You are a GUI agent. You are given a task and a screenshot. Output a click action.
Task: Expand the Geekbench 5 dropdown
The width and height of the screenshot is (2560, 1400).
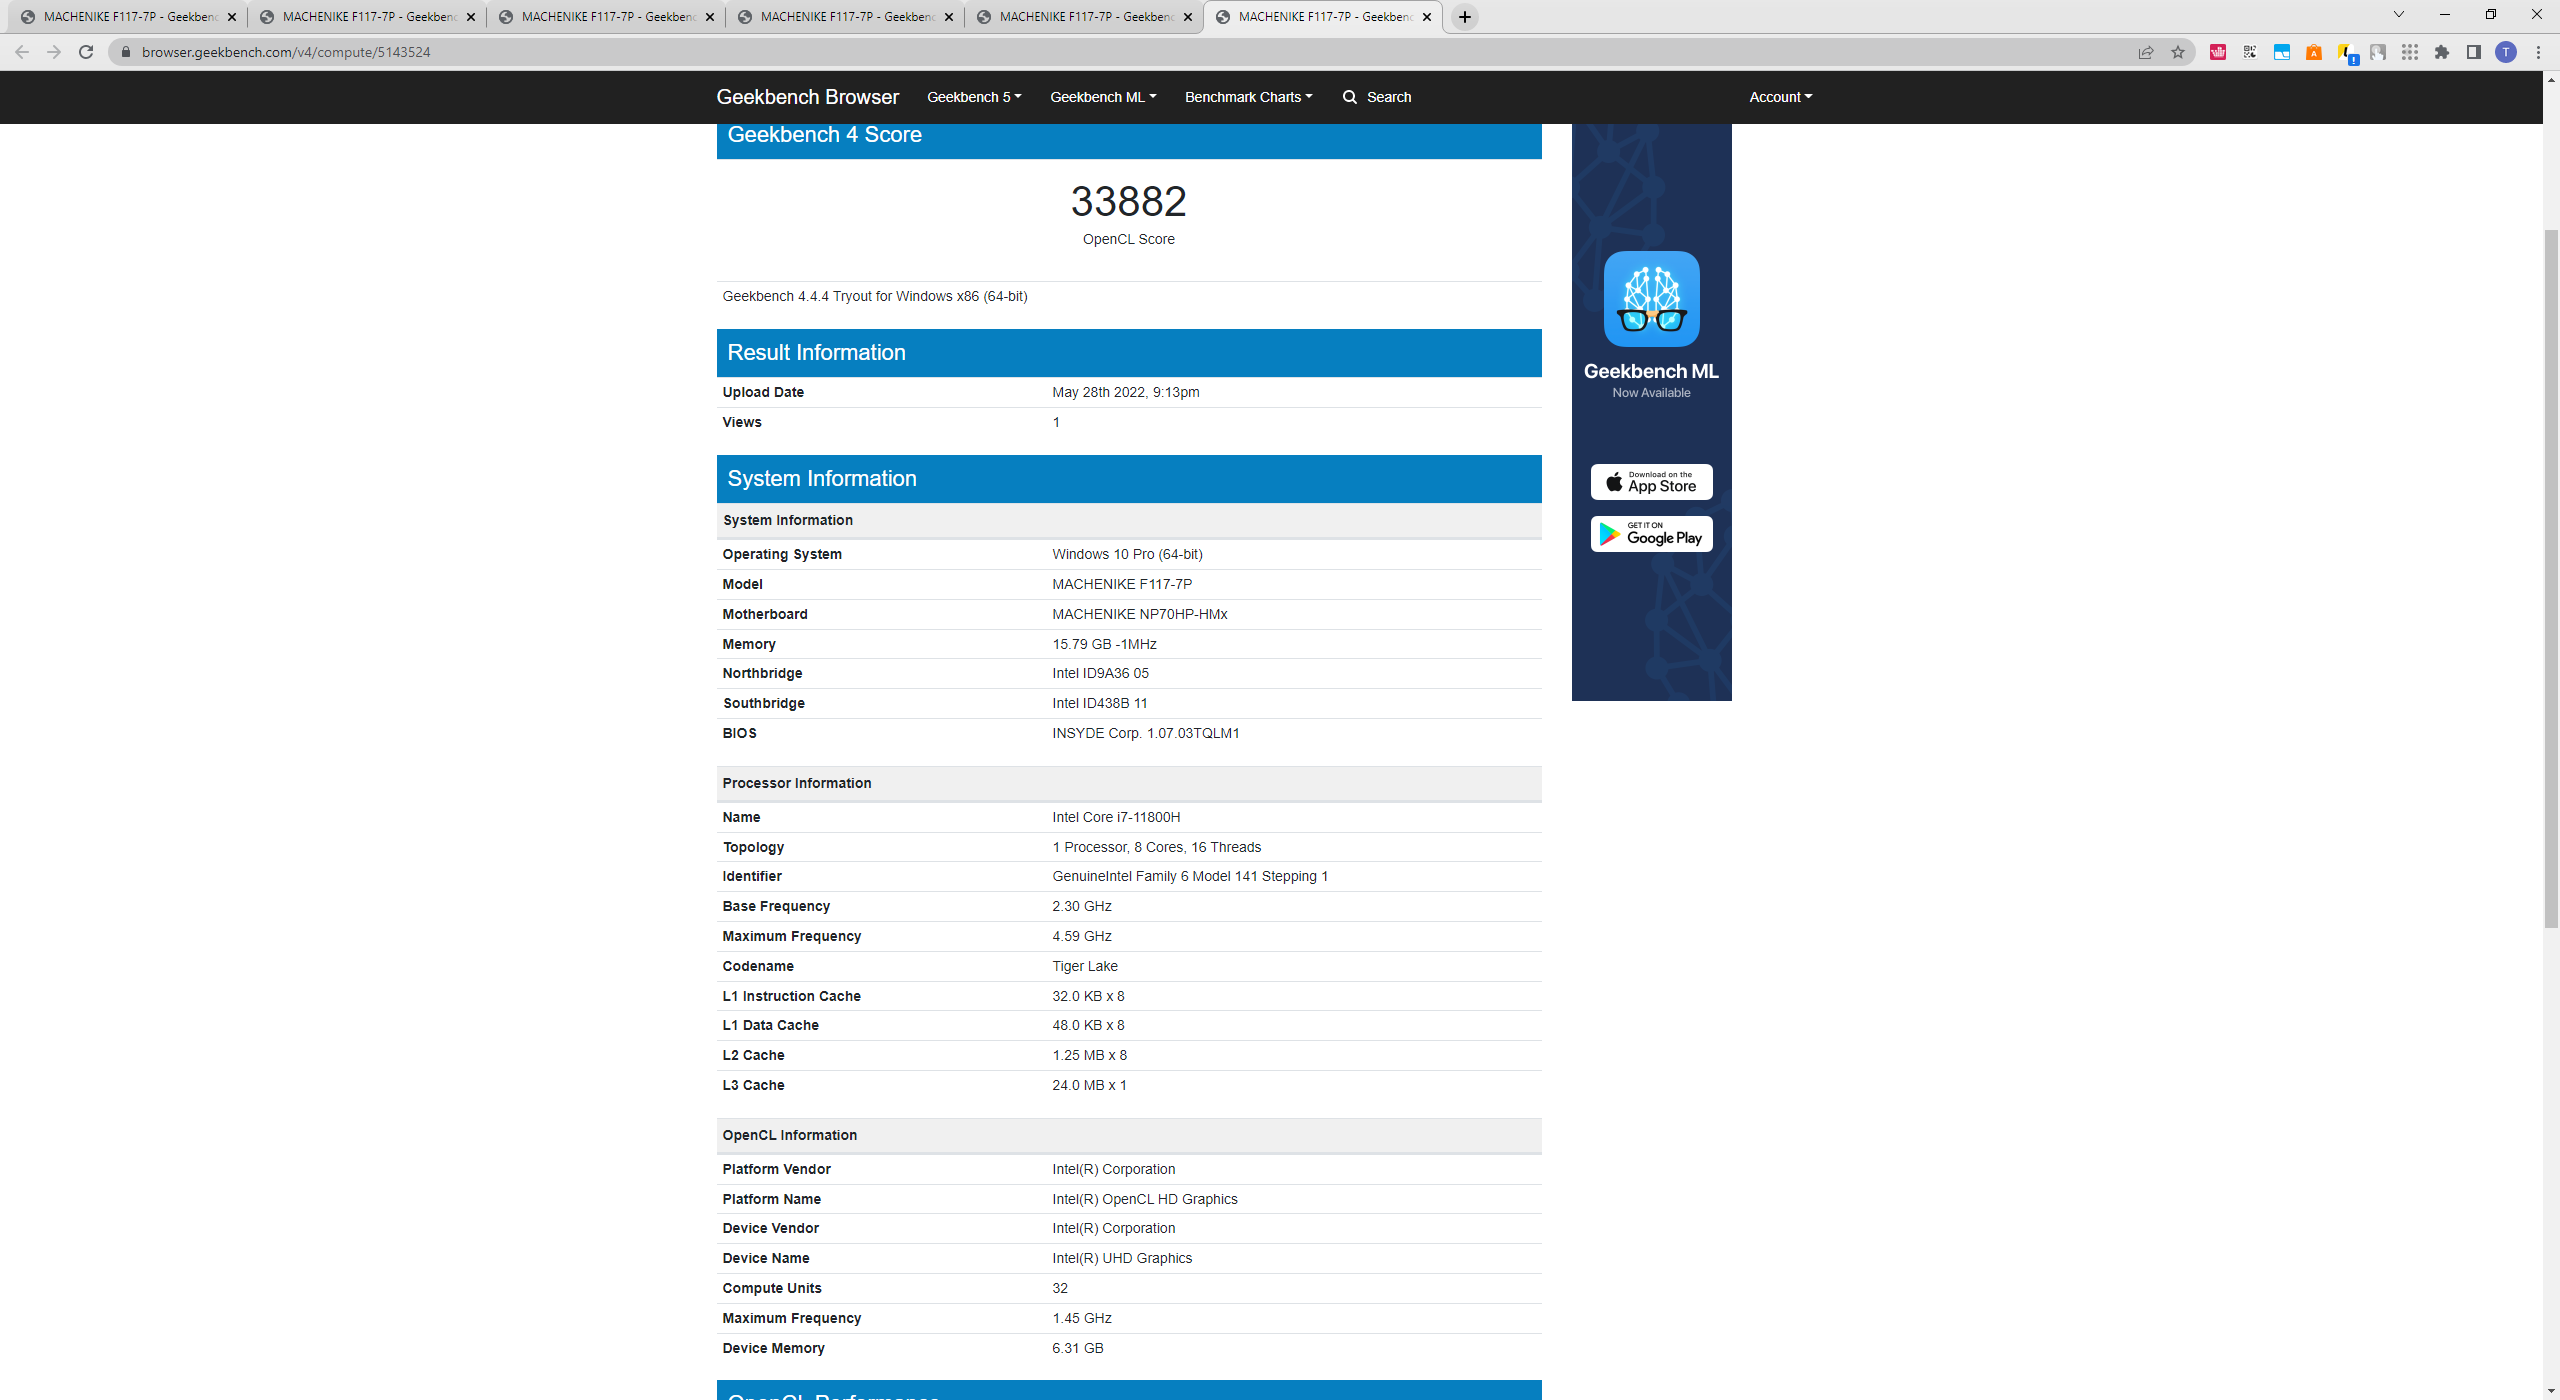coord(974,97)
